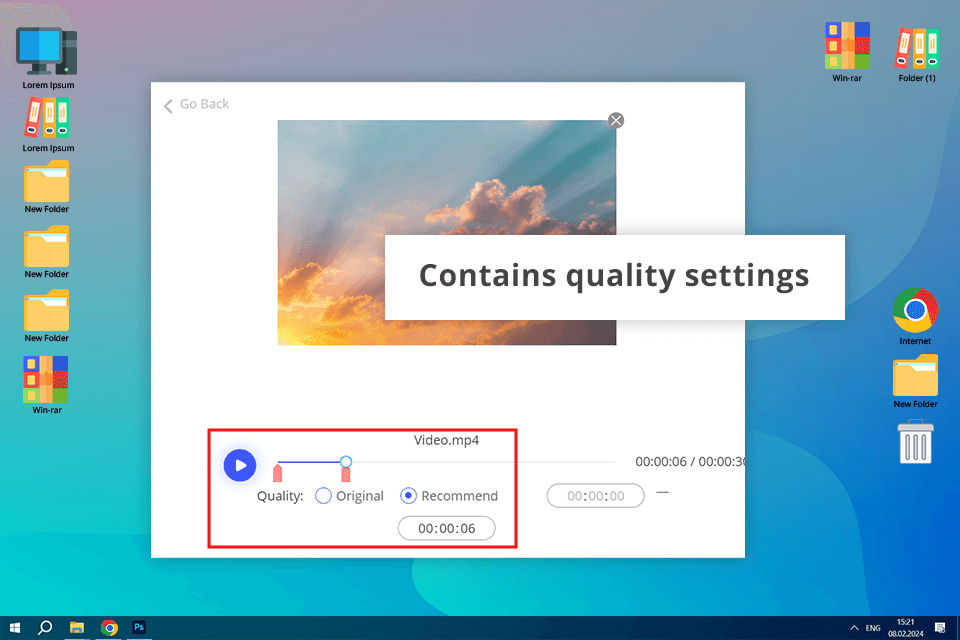The height and width of the screenshot is (640, 960).
Task: Open the Windows Start menu
Action: point(15,628)
